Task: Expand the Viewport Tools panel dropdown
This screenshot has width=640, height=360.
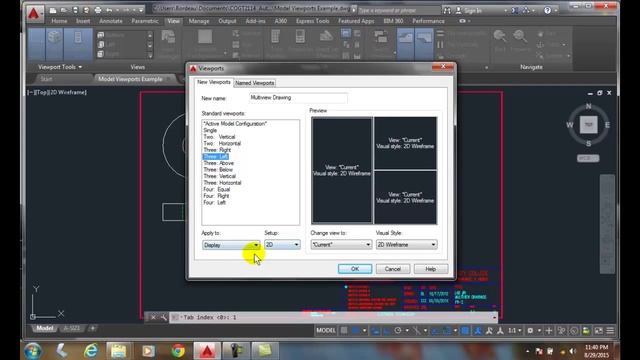Action: point(60,67)
